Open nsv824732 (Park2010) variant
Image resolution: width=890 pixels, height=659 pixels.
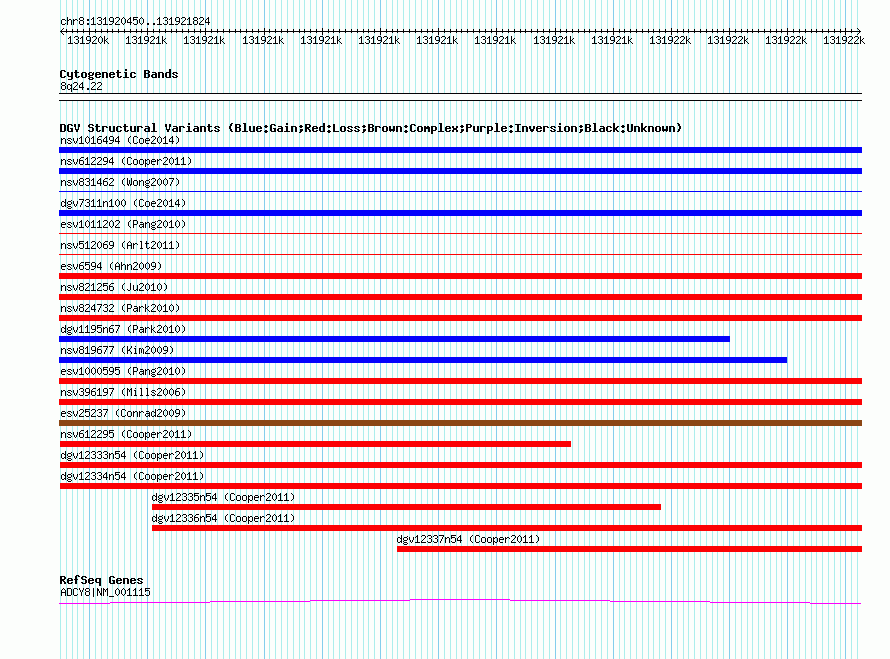click(x=120, y=308)
